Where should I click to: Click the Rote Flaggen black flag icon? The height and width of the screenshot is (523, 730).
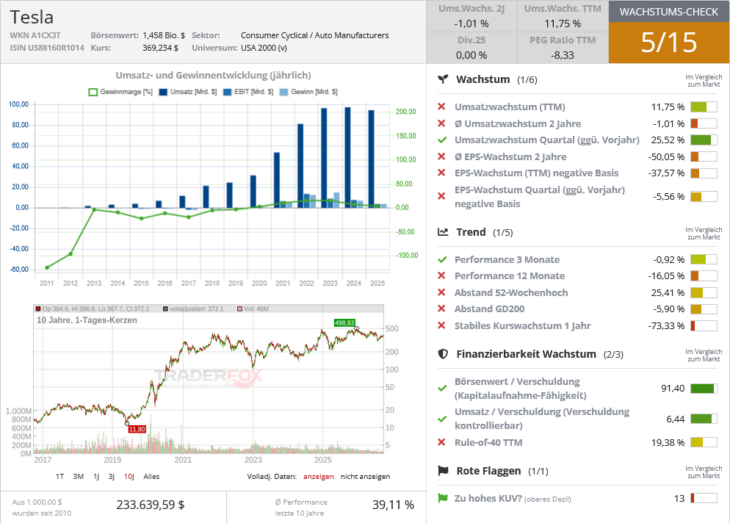(x=443, y=471)
